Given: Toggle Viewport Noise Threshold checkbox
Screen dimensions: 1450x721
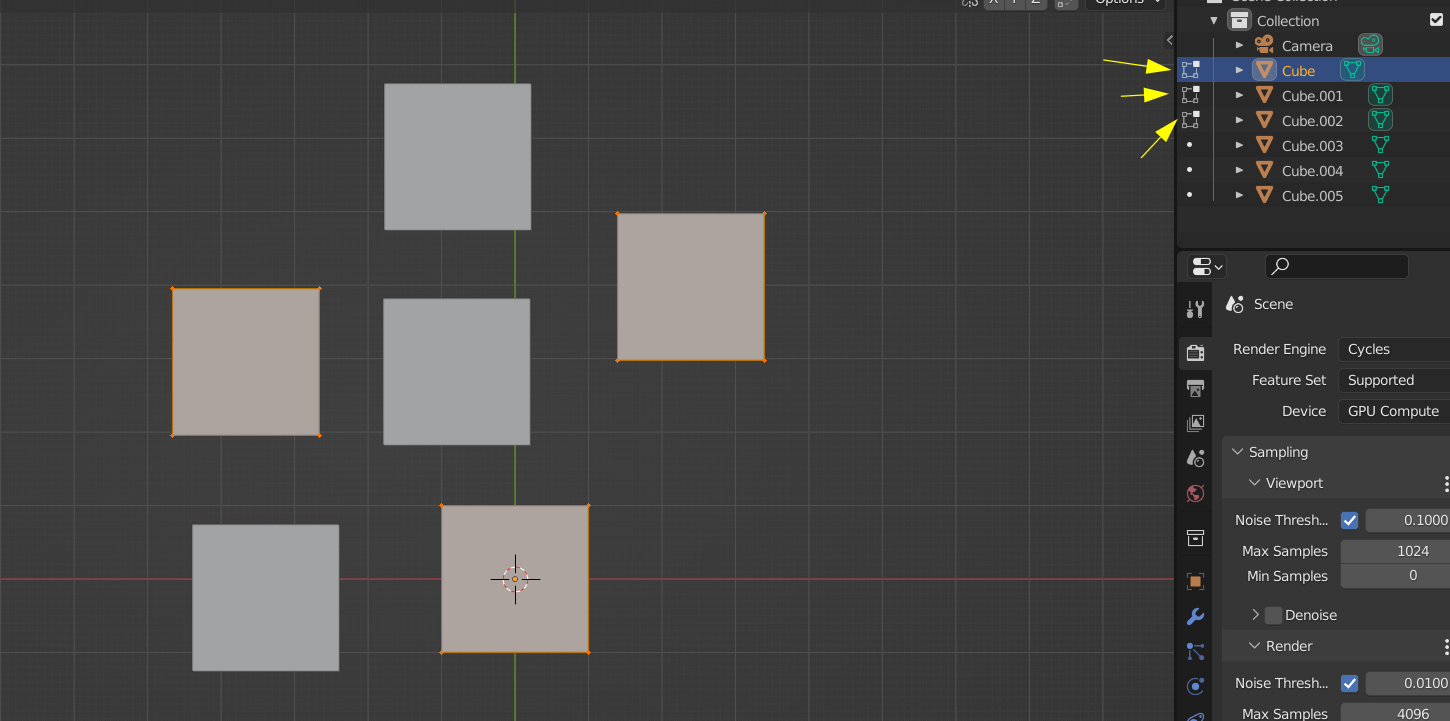Looking at the screenshot, I should pos(1349,520).
